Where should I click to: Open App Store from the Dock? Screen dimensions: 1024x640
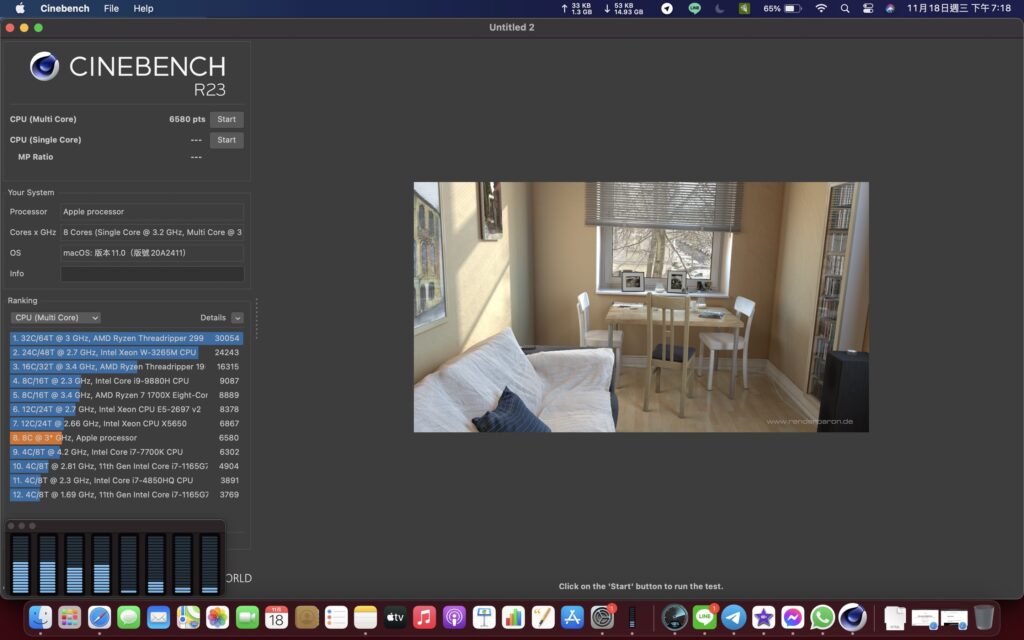coord(572,617)
